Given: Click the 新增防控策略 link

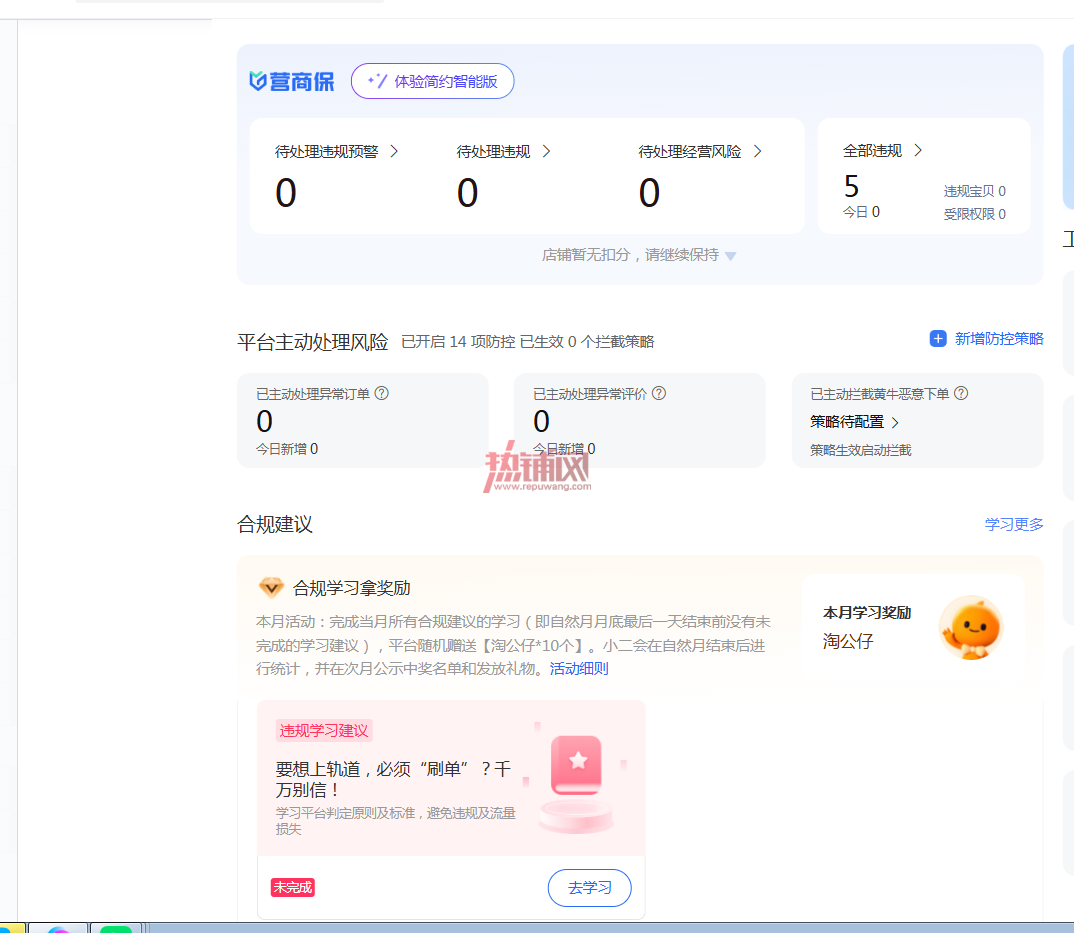Looking at the screenshot, I should [x=999, y=338].
